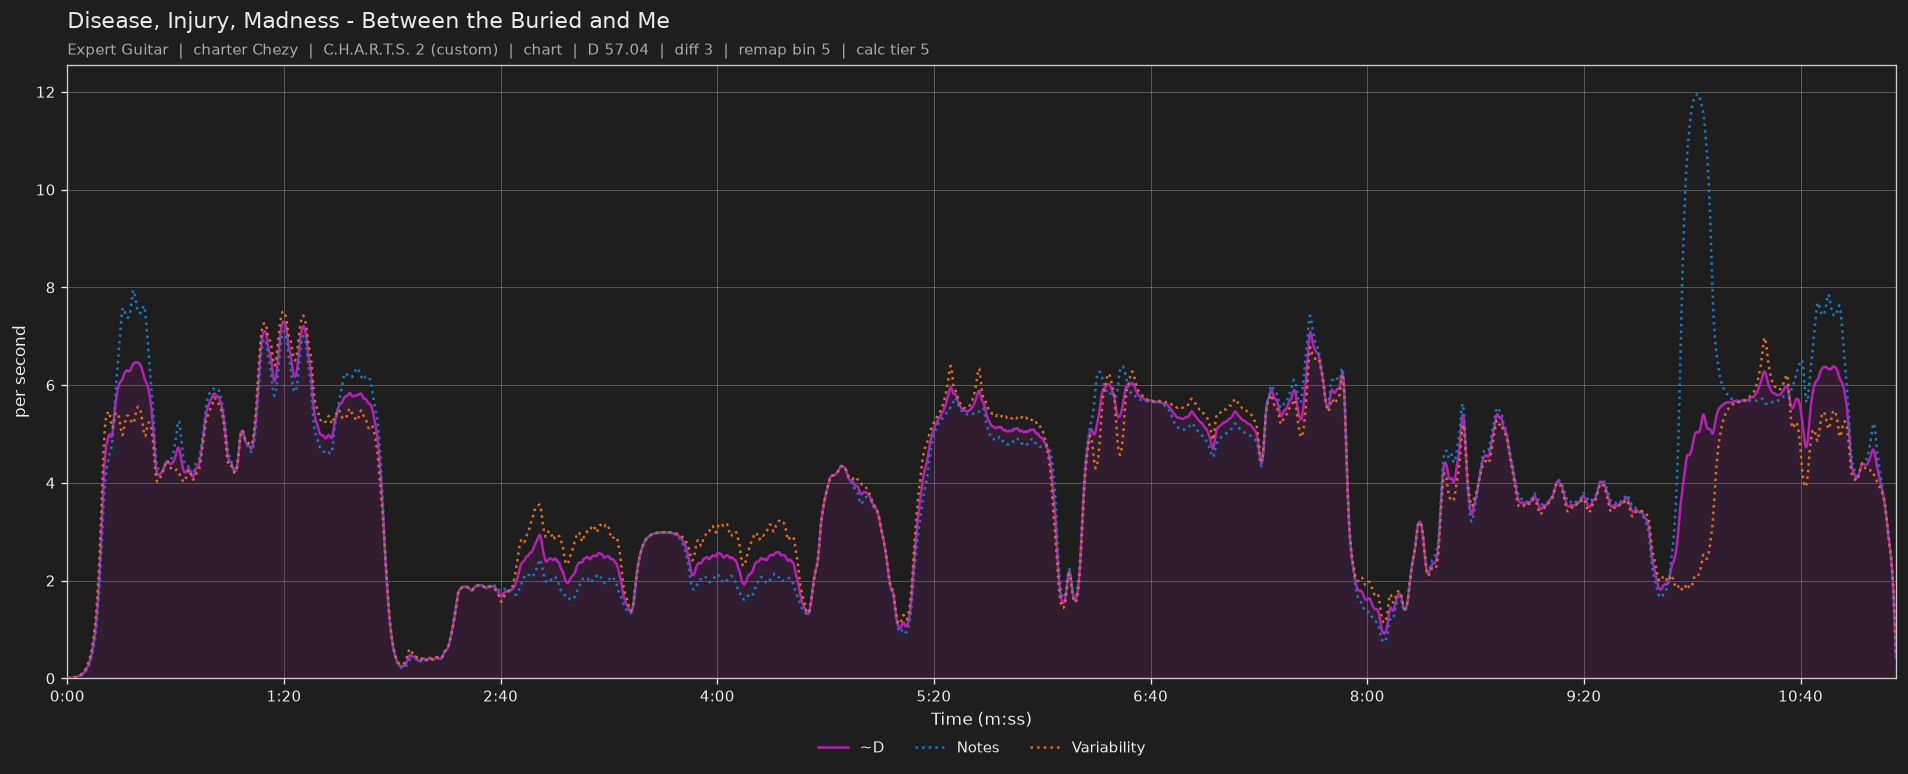The height and width of the screenshot is (774, 1908).
Task: Click the y-axis tick label "4"
Action: [x=51, y=484]
